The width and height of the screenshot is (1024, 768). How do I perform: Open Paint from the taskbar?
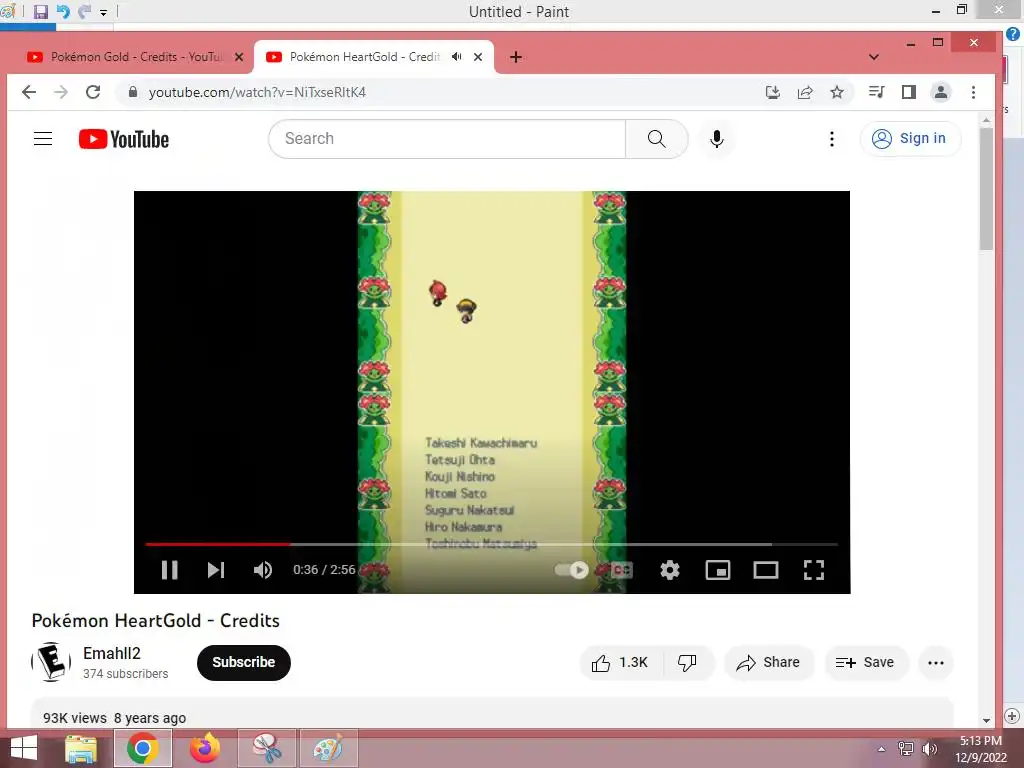tap(328, 748)
